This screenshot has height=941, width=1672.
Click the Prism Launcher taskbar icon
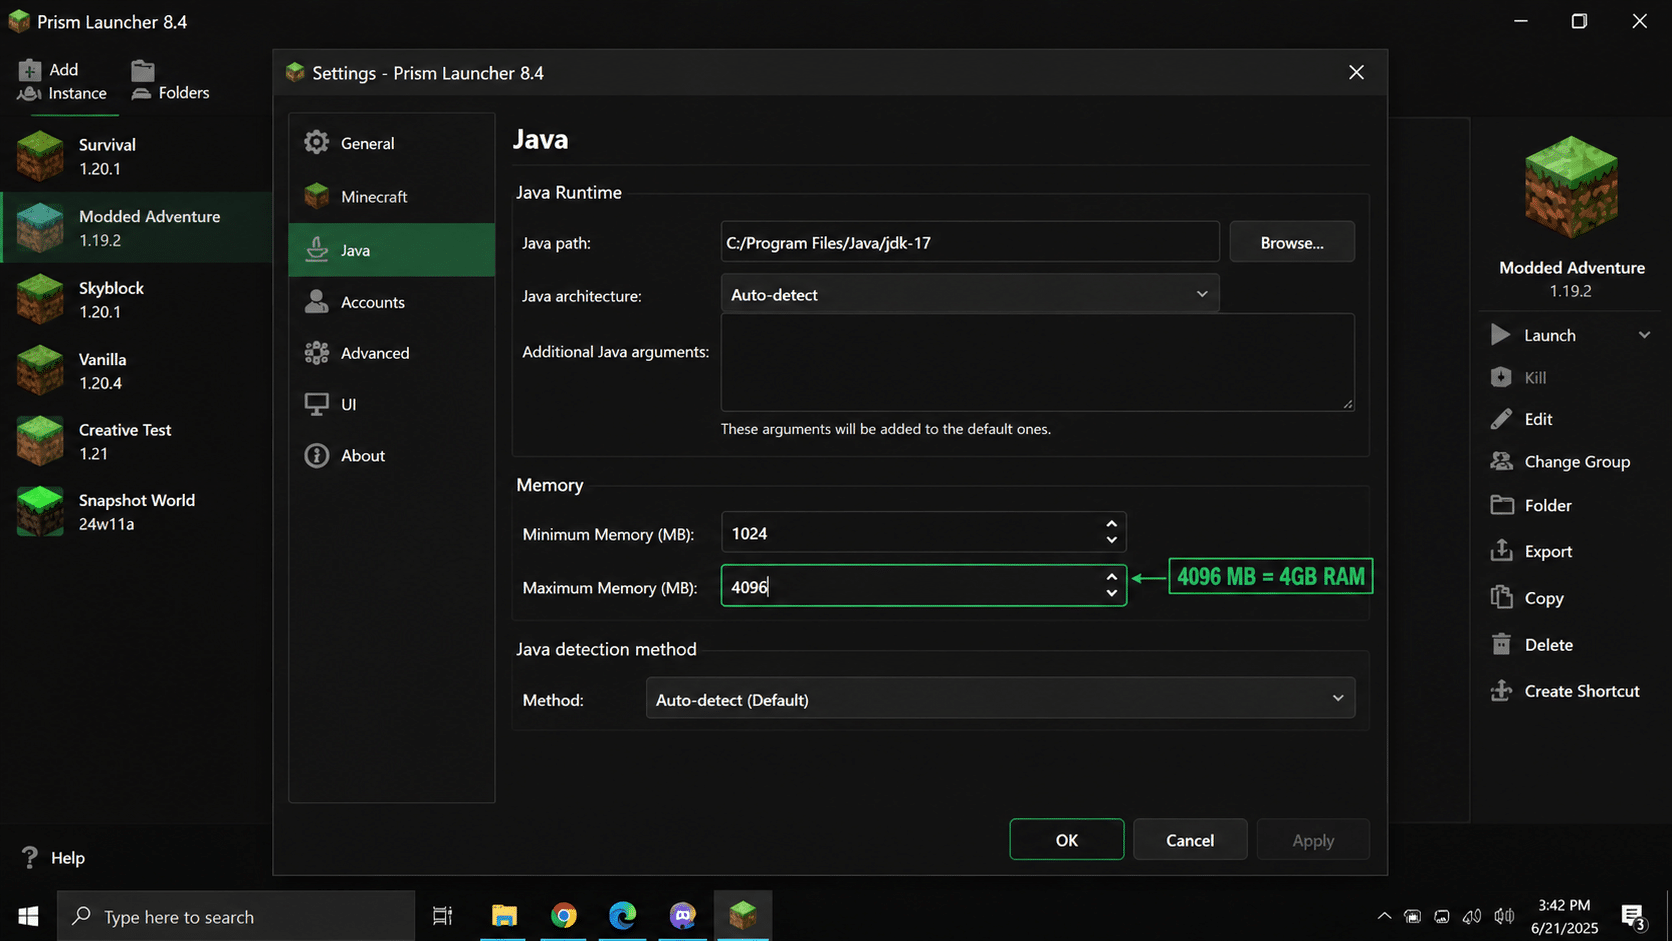[x=743, y=916]
